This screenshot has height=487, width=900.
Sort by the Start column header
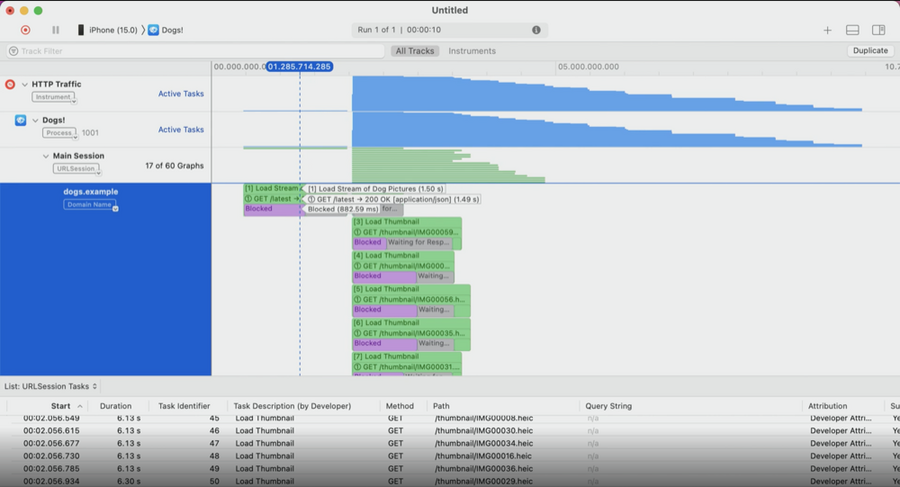coord(60,406)
